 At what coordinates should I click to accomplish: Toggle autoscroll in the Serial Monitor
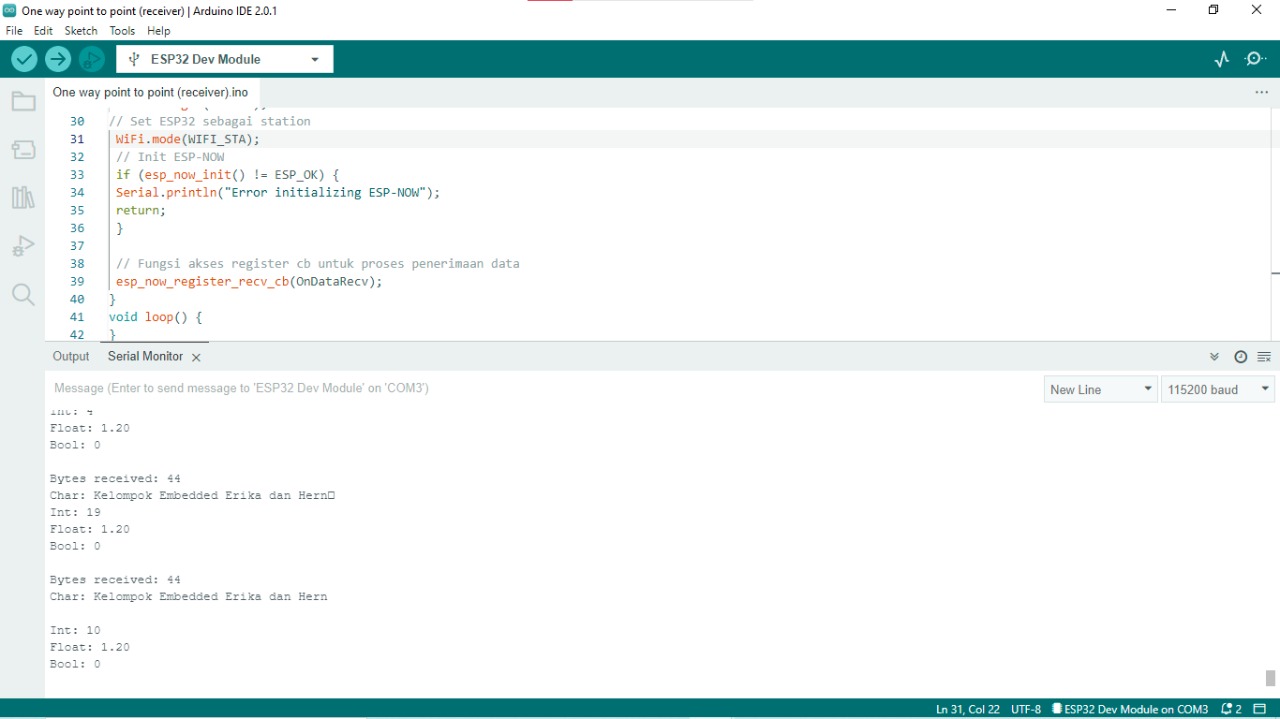tap(1214, 356)
